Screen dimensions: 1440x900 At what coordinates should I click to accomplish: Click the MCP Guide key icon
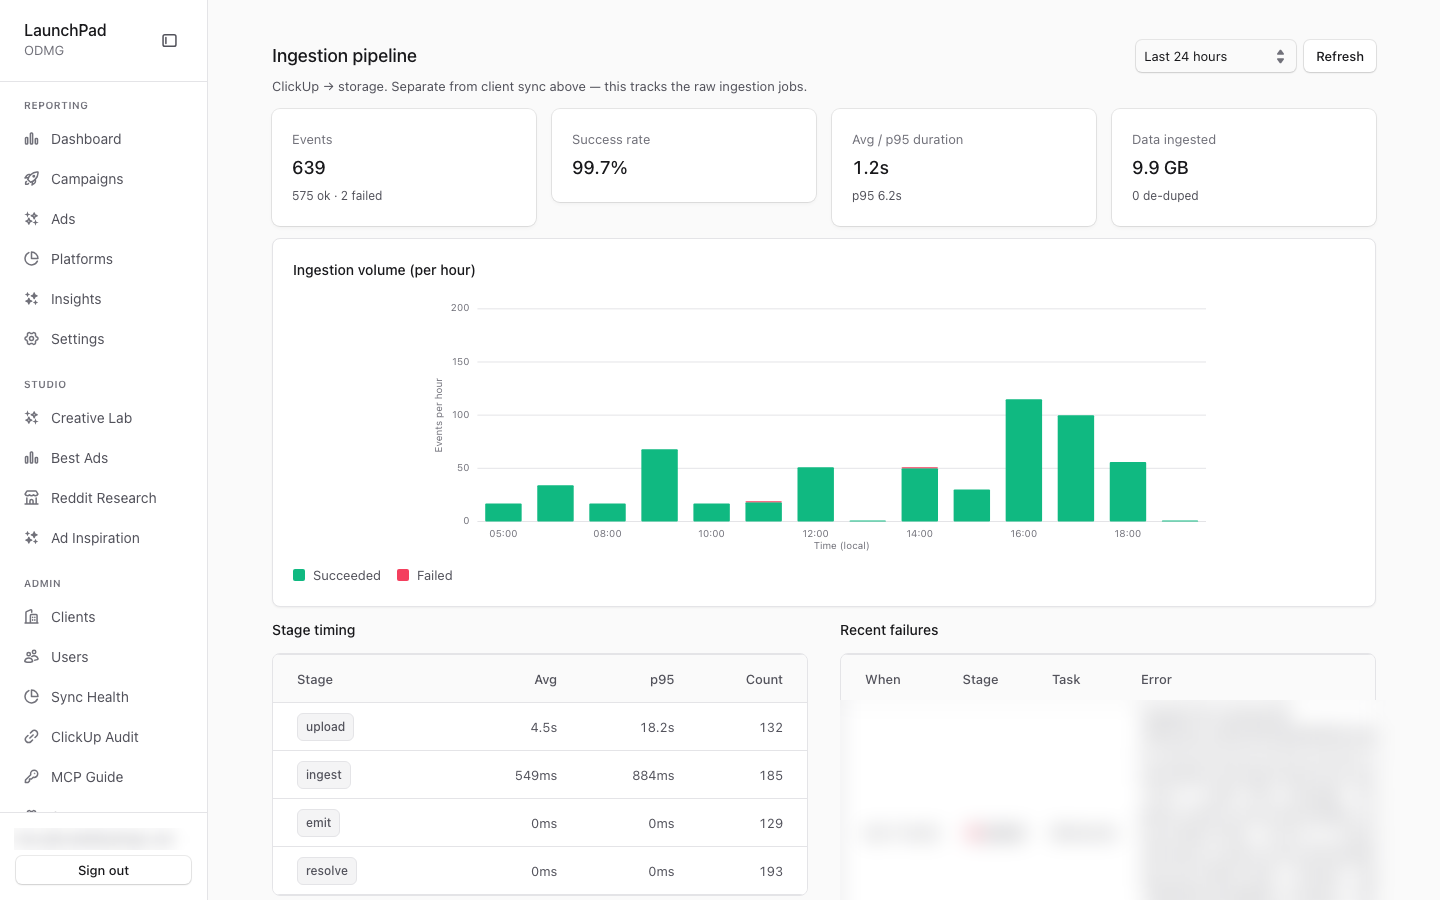[32, 777]
